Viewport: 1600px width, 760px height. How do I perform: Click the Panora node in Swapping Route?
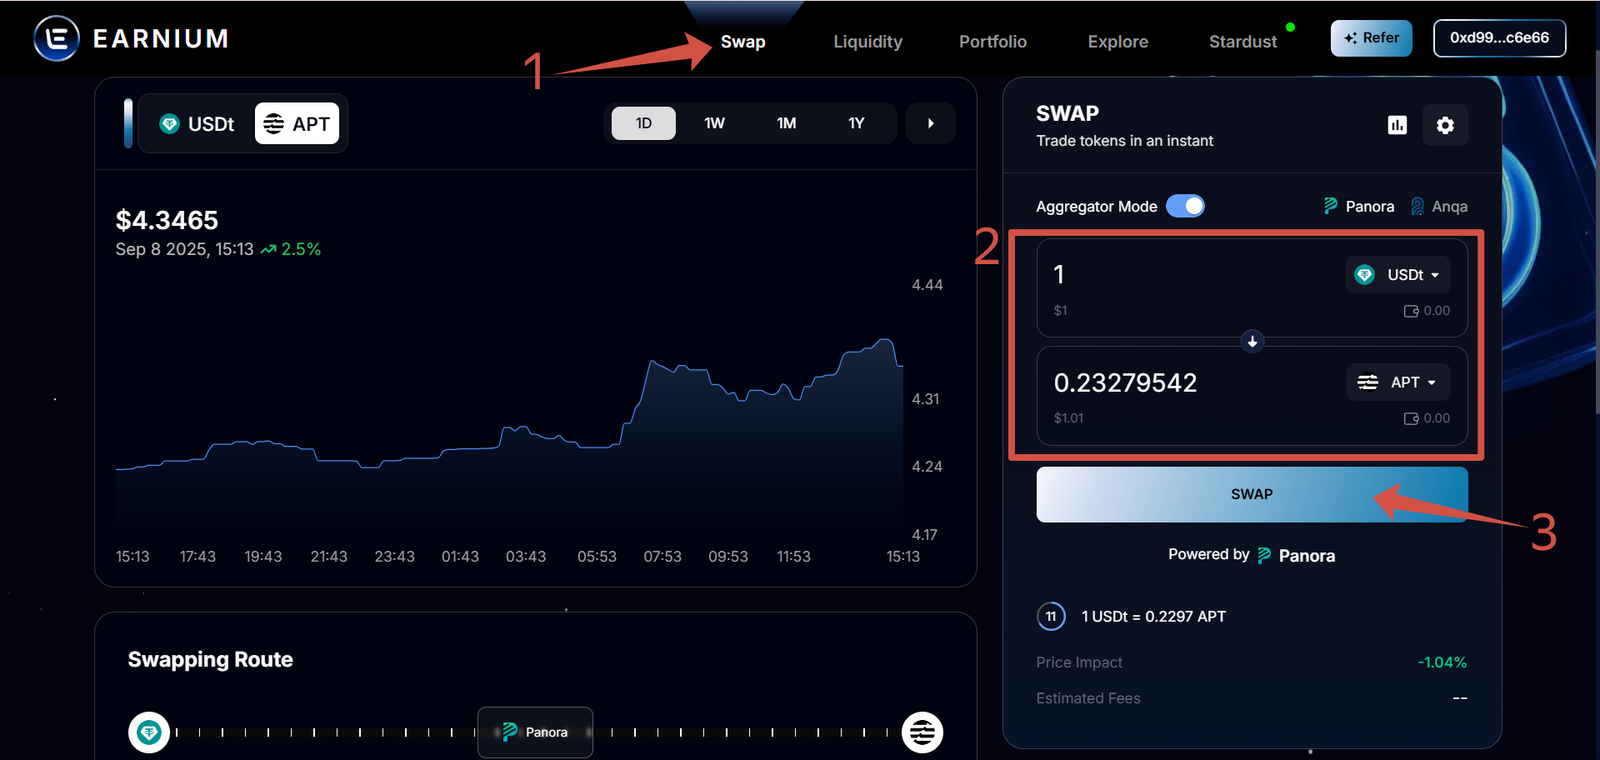535,732
